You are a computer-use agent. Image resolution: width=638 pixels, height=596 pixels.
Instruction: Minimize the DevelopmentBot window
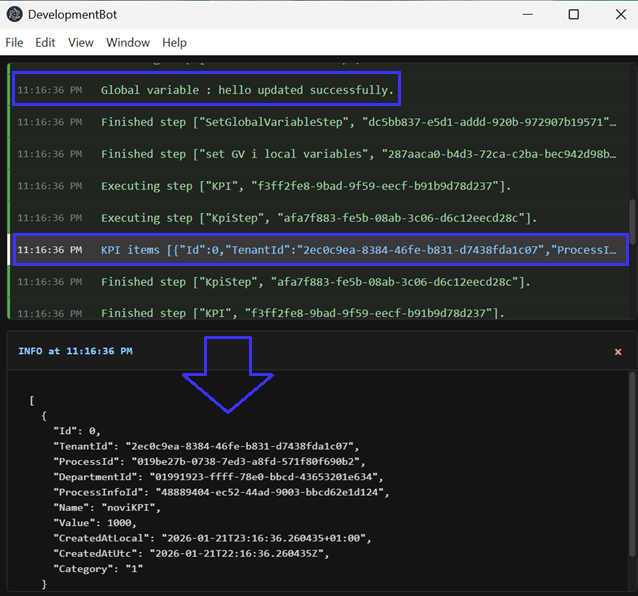[527, 15]
